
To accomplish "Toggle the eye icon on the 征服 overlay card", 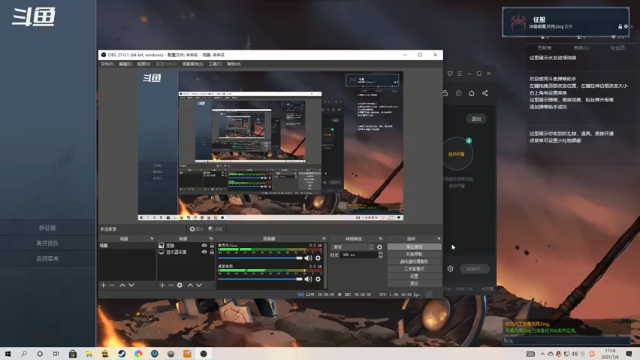I will tap(626, 27).
